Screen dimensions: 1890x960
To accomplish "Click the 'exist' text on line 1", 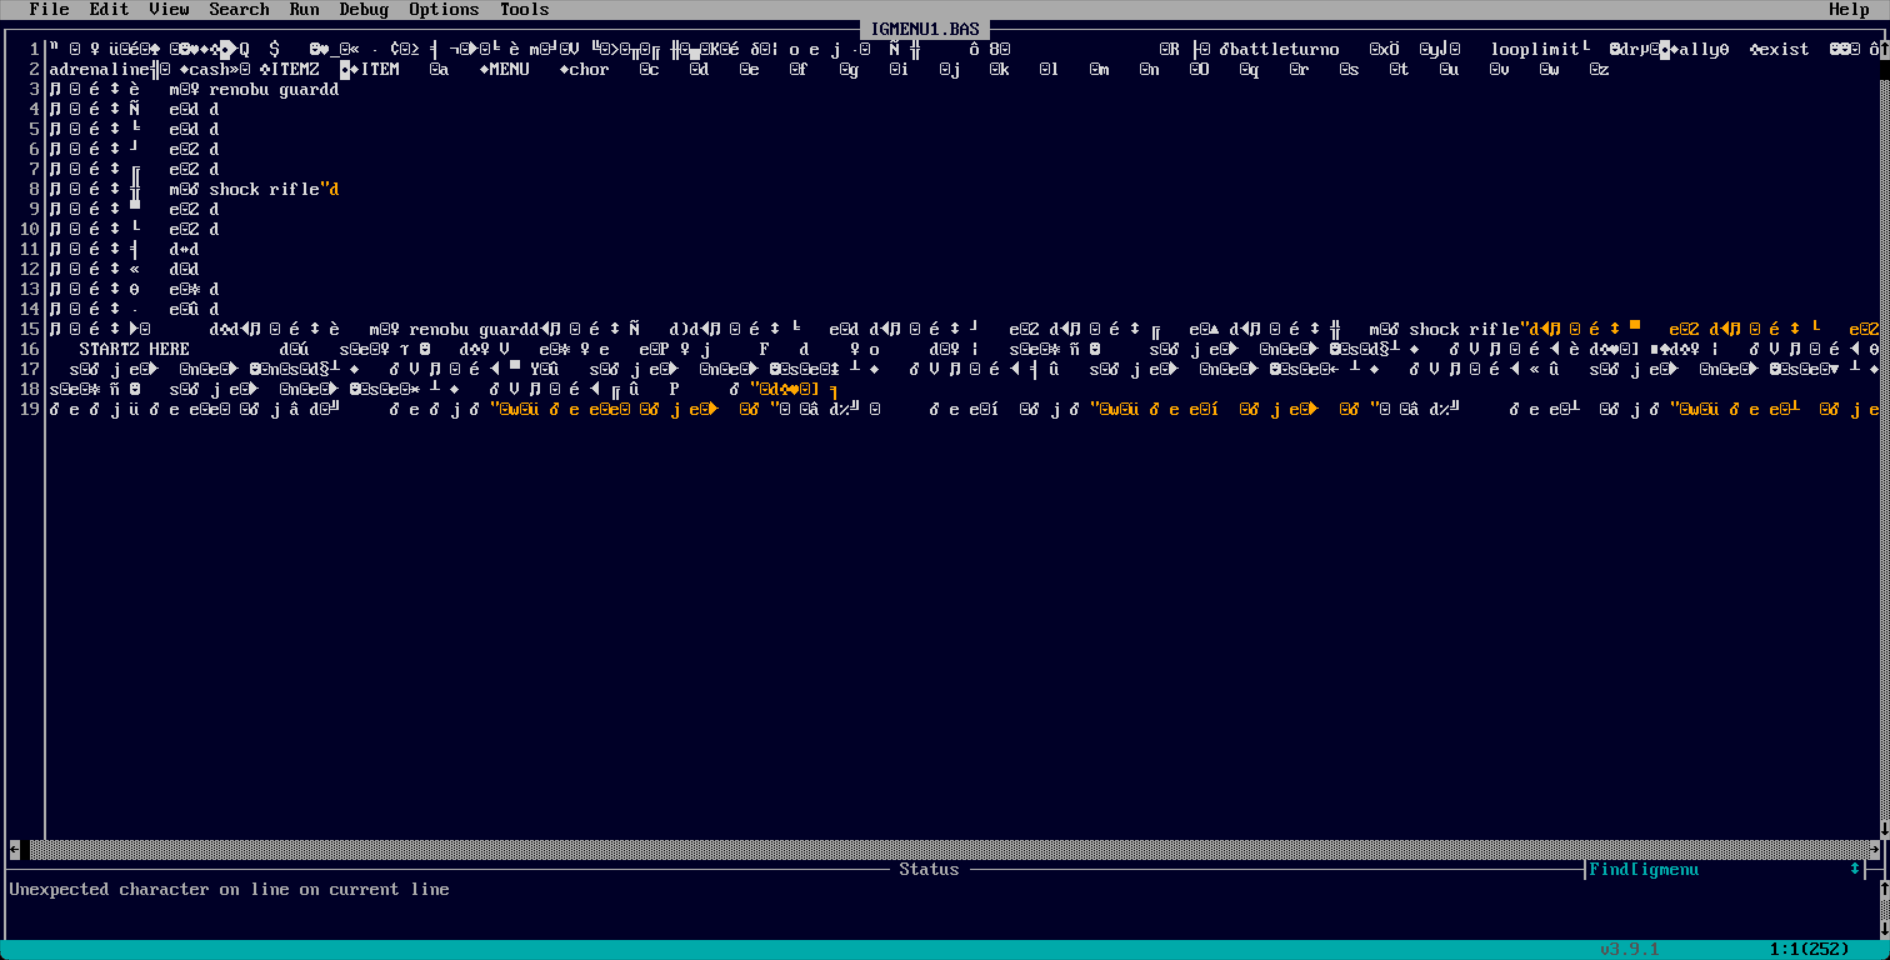I will pyautogui.click(x=1784, y=49).
